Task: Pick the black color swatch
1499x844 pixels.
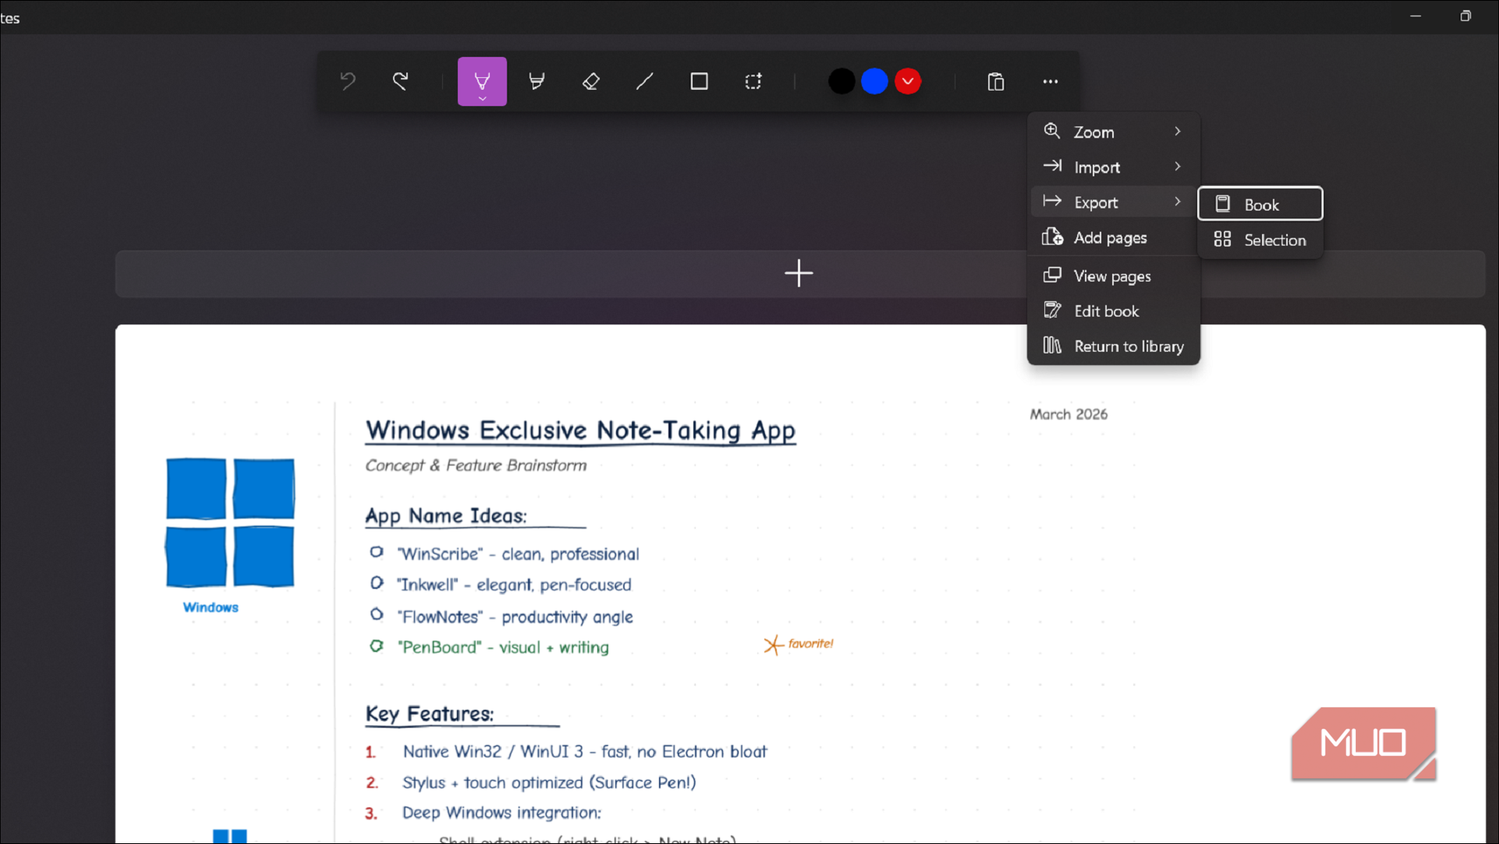Action: click(842, 82)
